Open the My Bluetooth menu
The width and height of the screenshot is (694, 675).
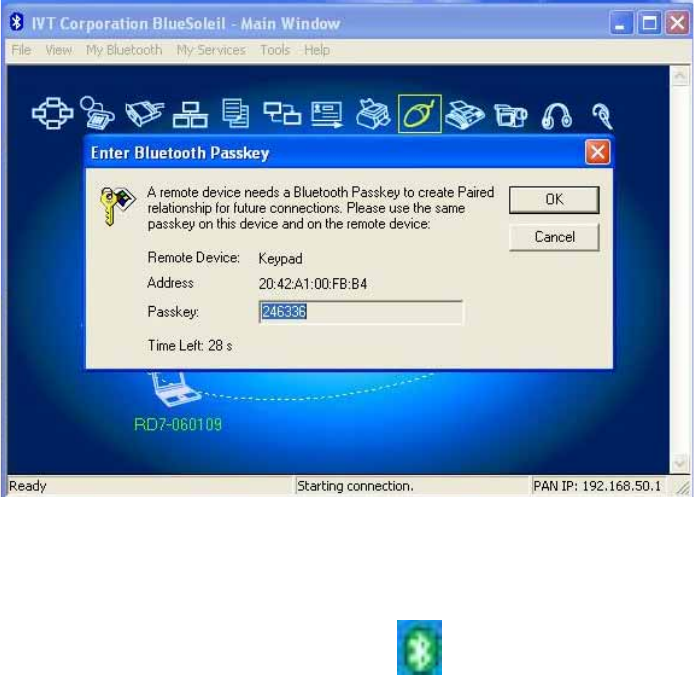pos(124,50)
